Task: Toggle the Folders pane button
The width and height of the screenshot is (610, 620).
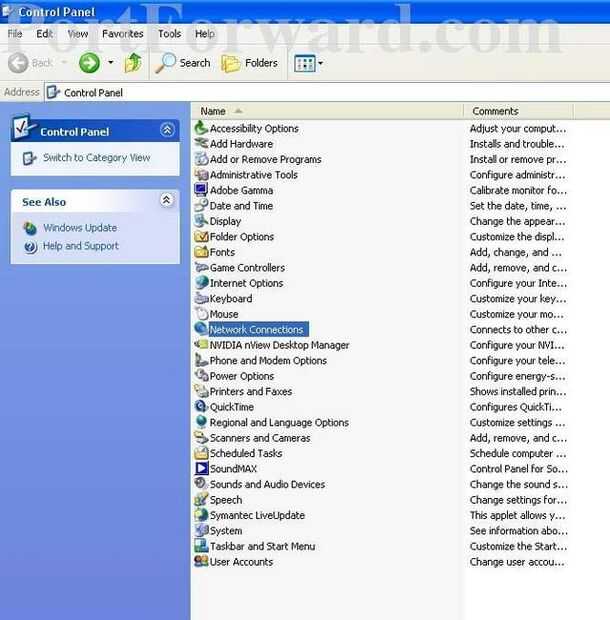Action: (x=249, y=63)
